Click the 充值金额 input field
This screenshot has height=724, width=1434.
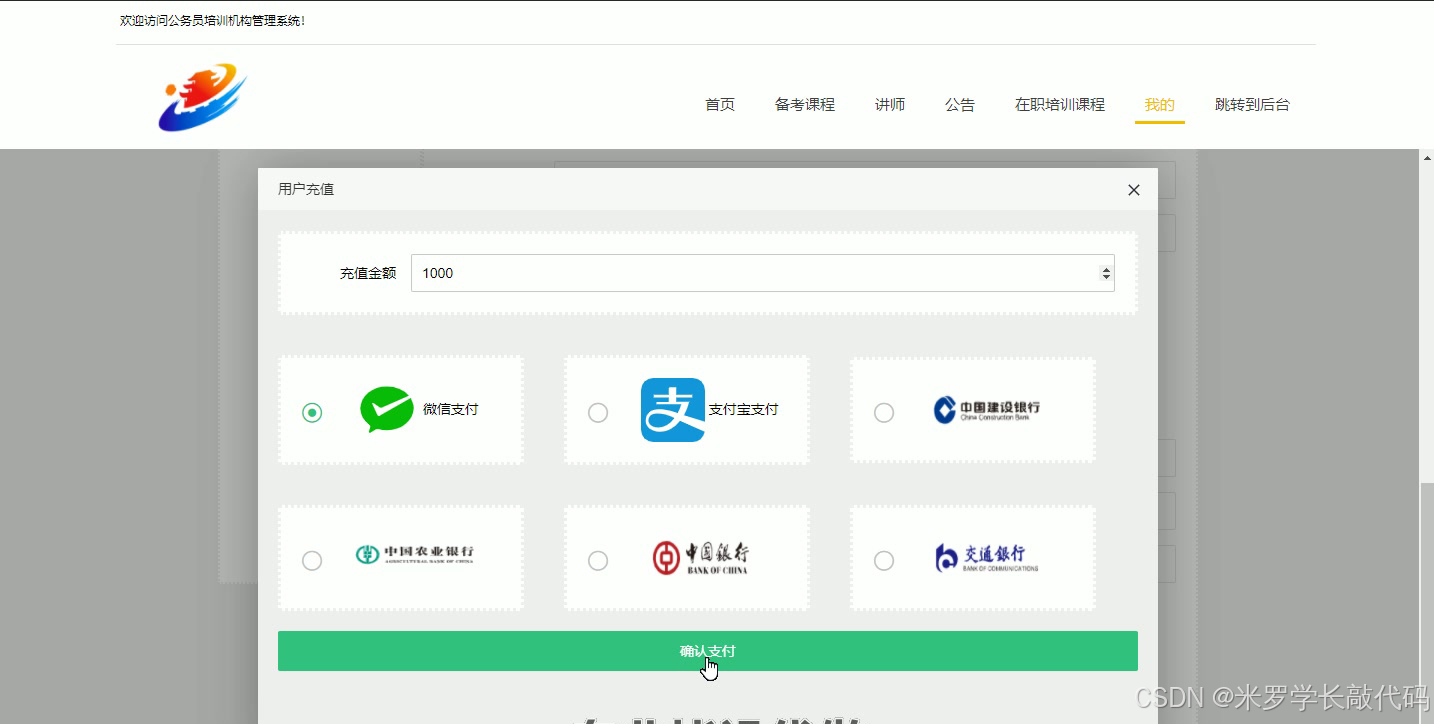coord(763,273)
